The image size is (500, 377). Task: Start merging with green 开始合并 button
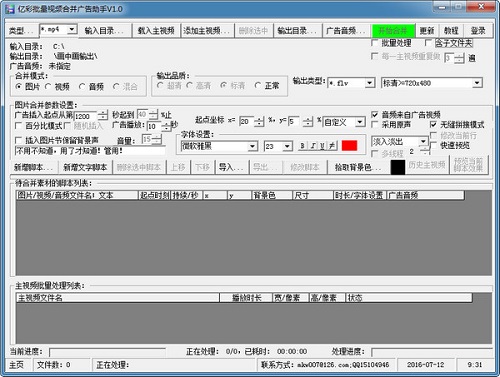point(393,31)
